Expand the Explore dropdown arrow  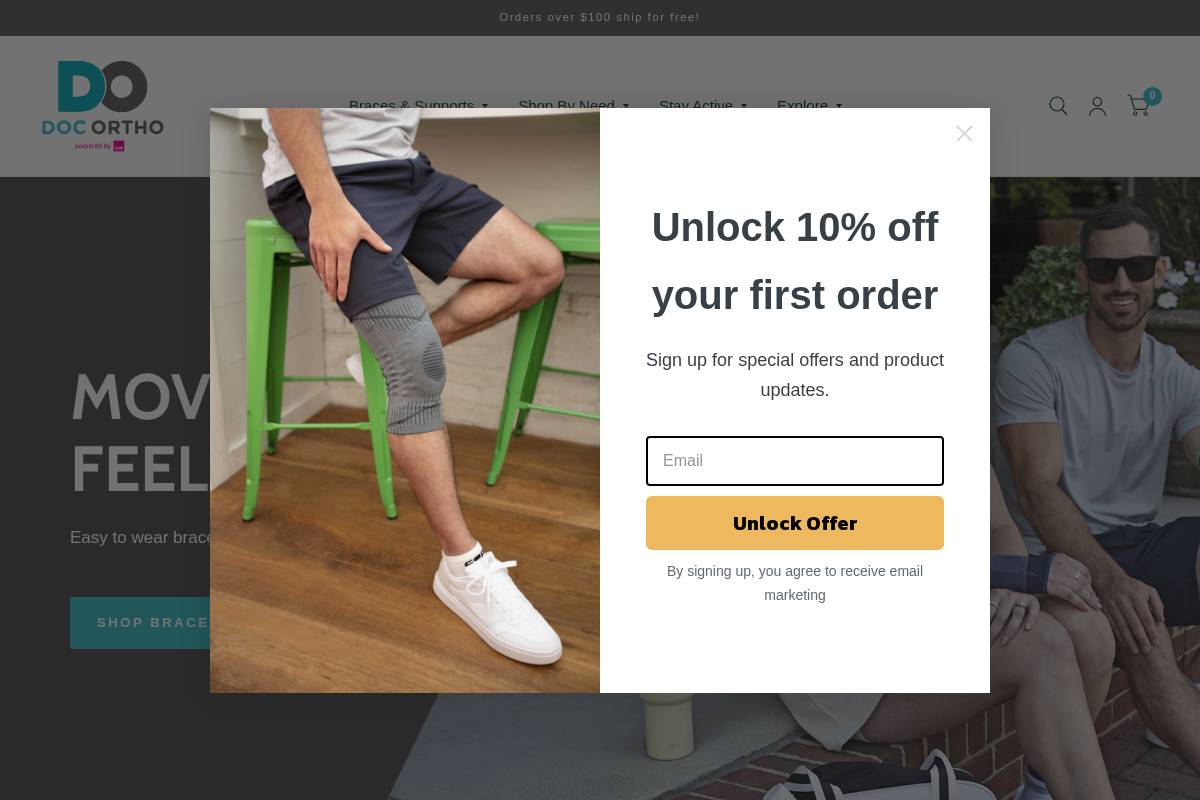click(x=838, y=106)
